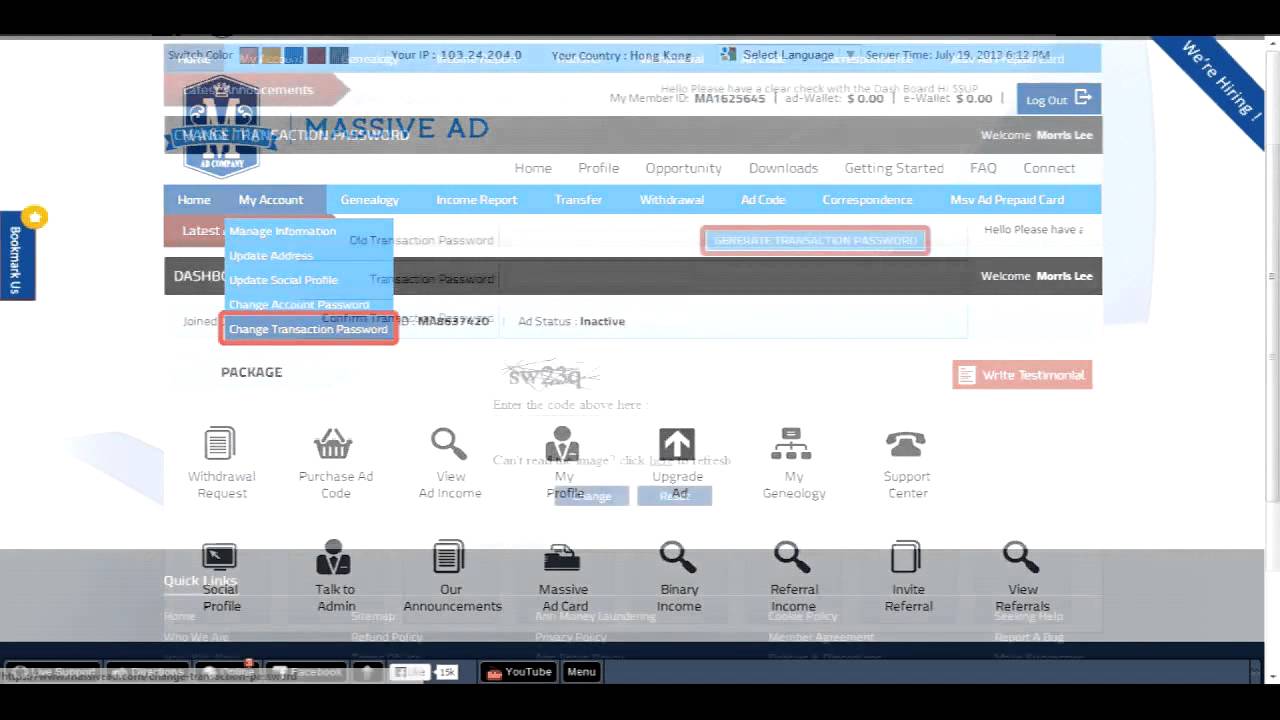
Task: Choose Update Social Profile menu entry
Action: click(283, 280)
